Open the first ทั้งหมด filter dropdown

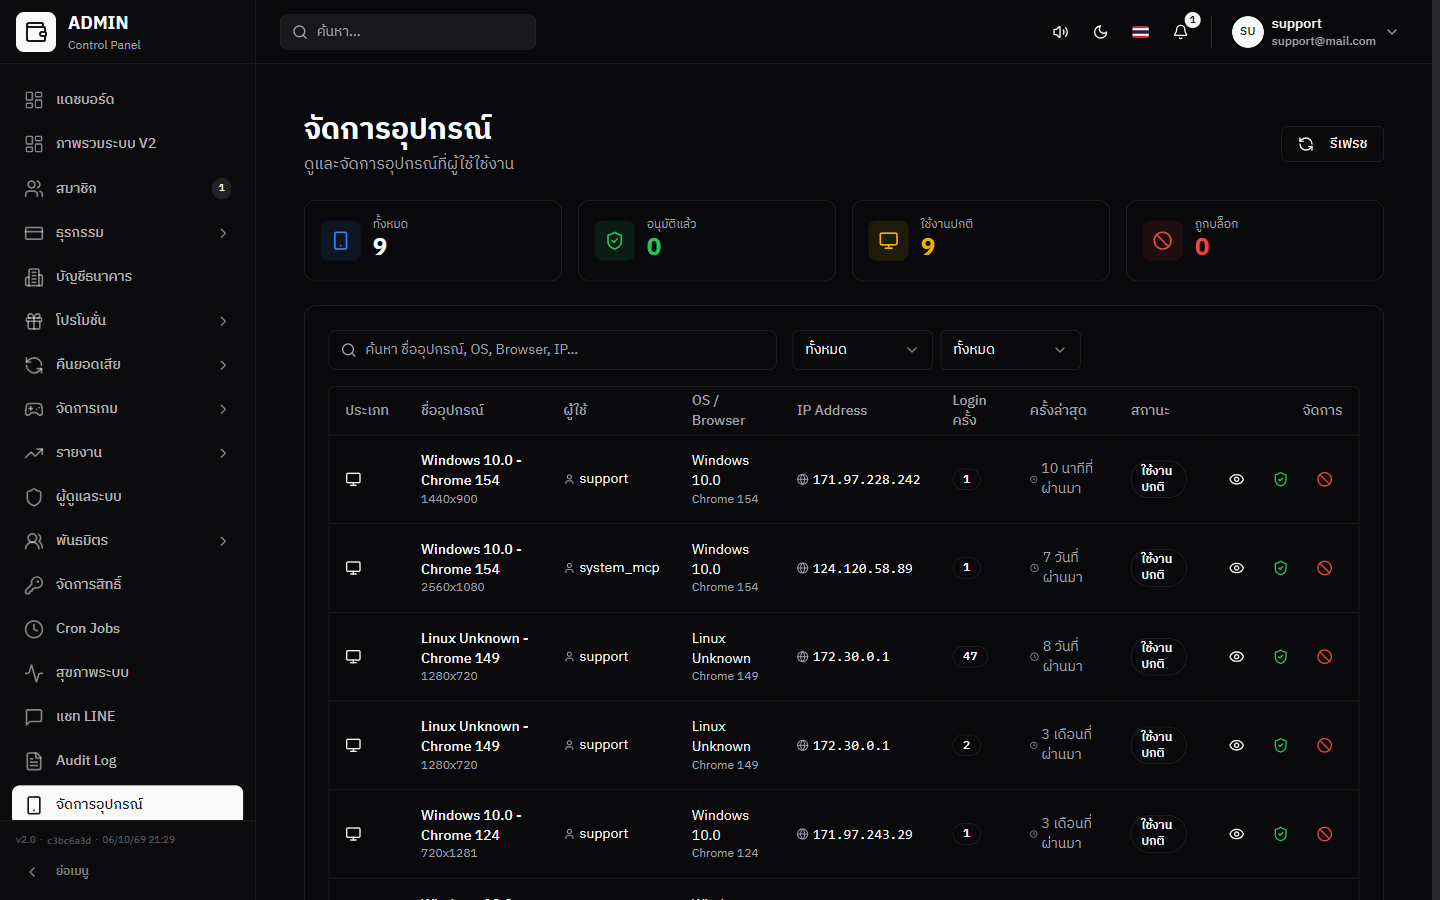(x=862, y=350)
